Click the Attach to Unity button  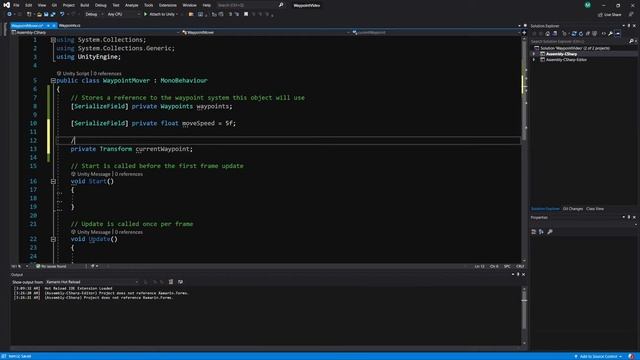tap(160, 14)
